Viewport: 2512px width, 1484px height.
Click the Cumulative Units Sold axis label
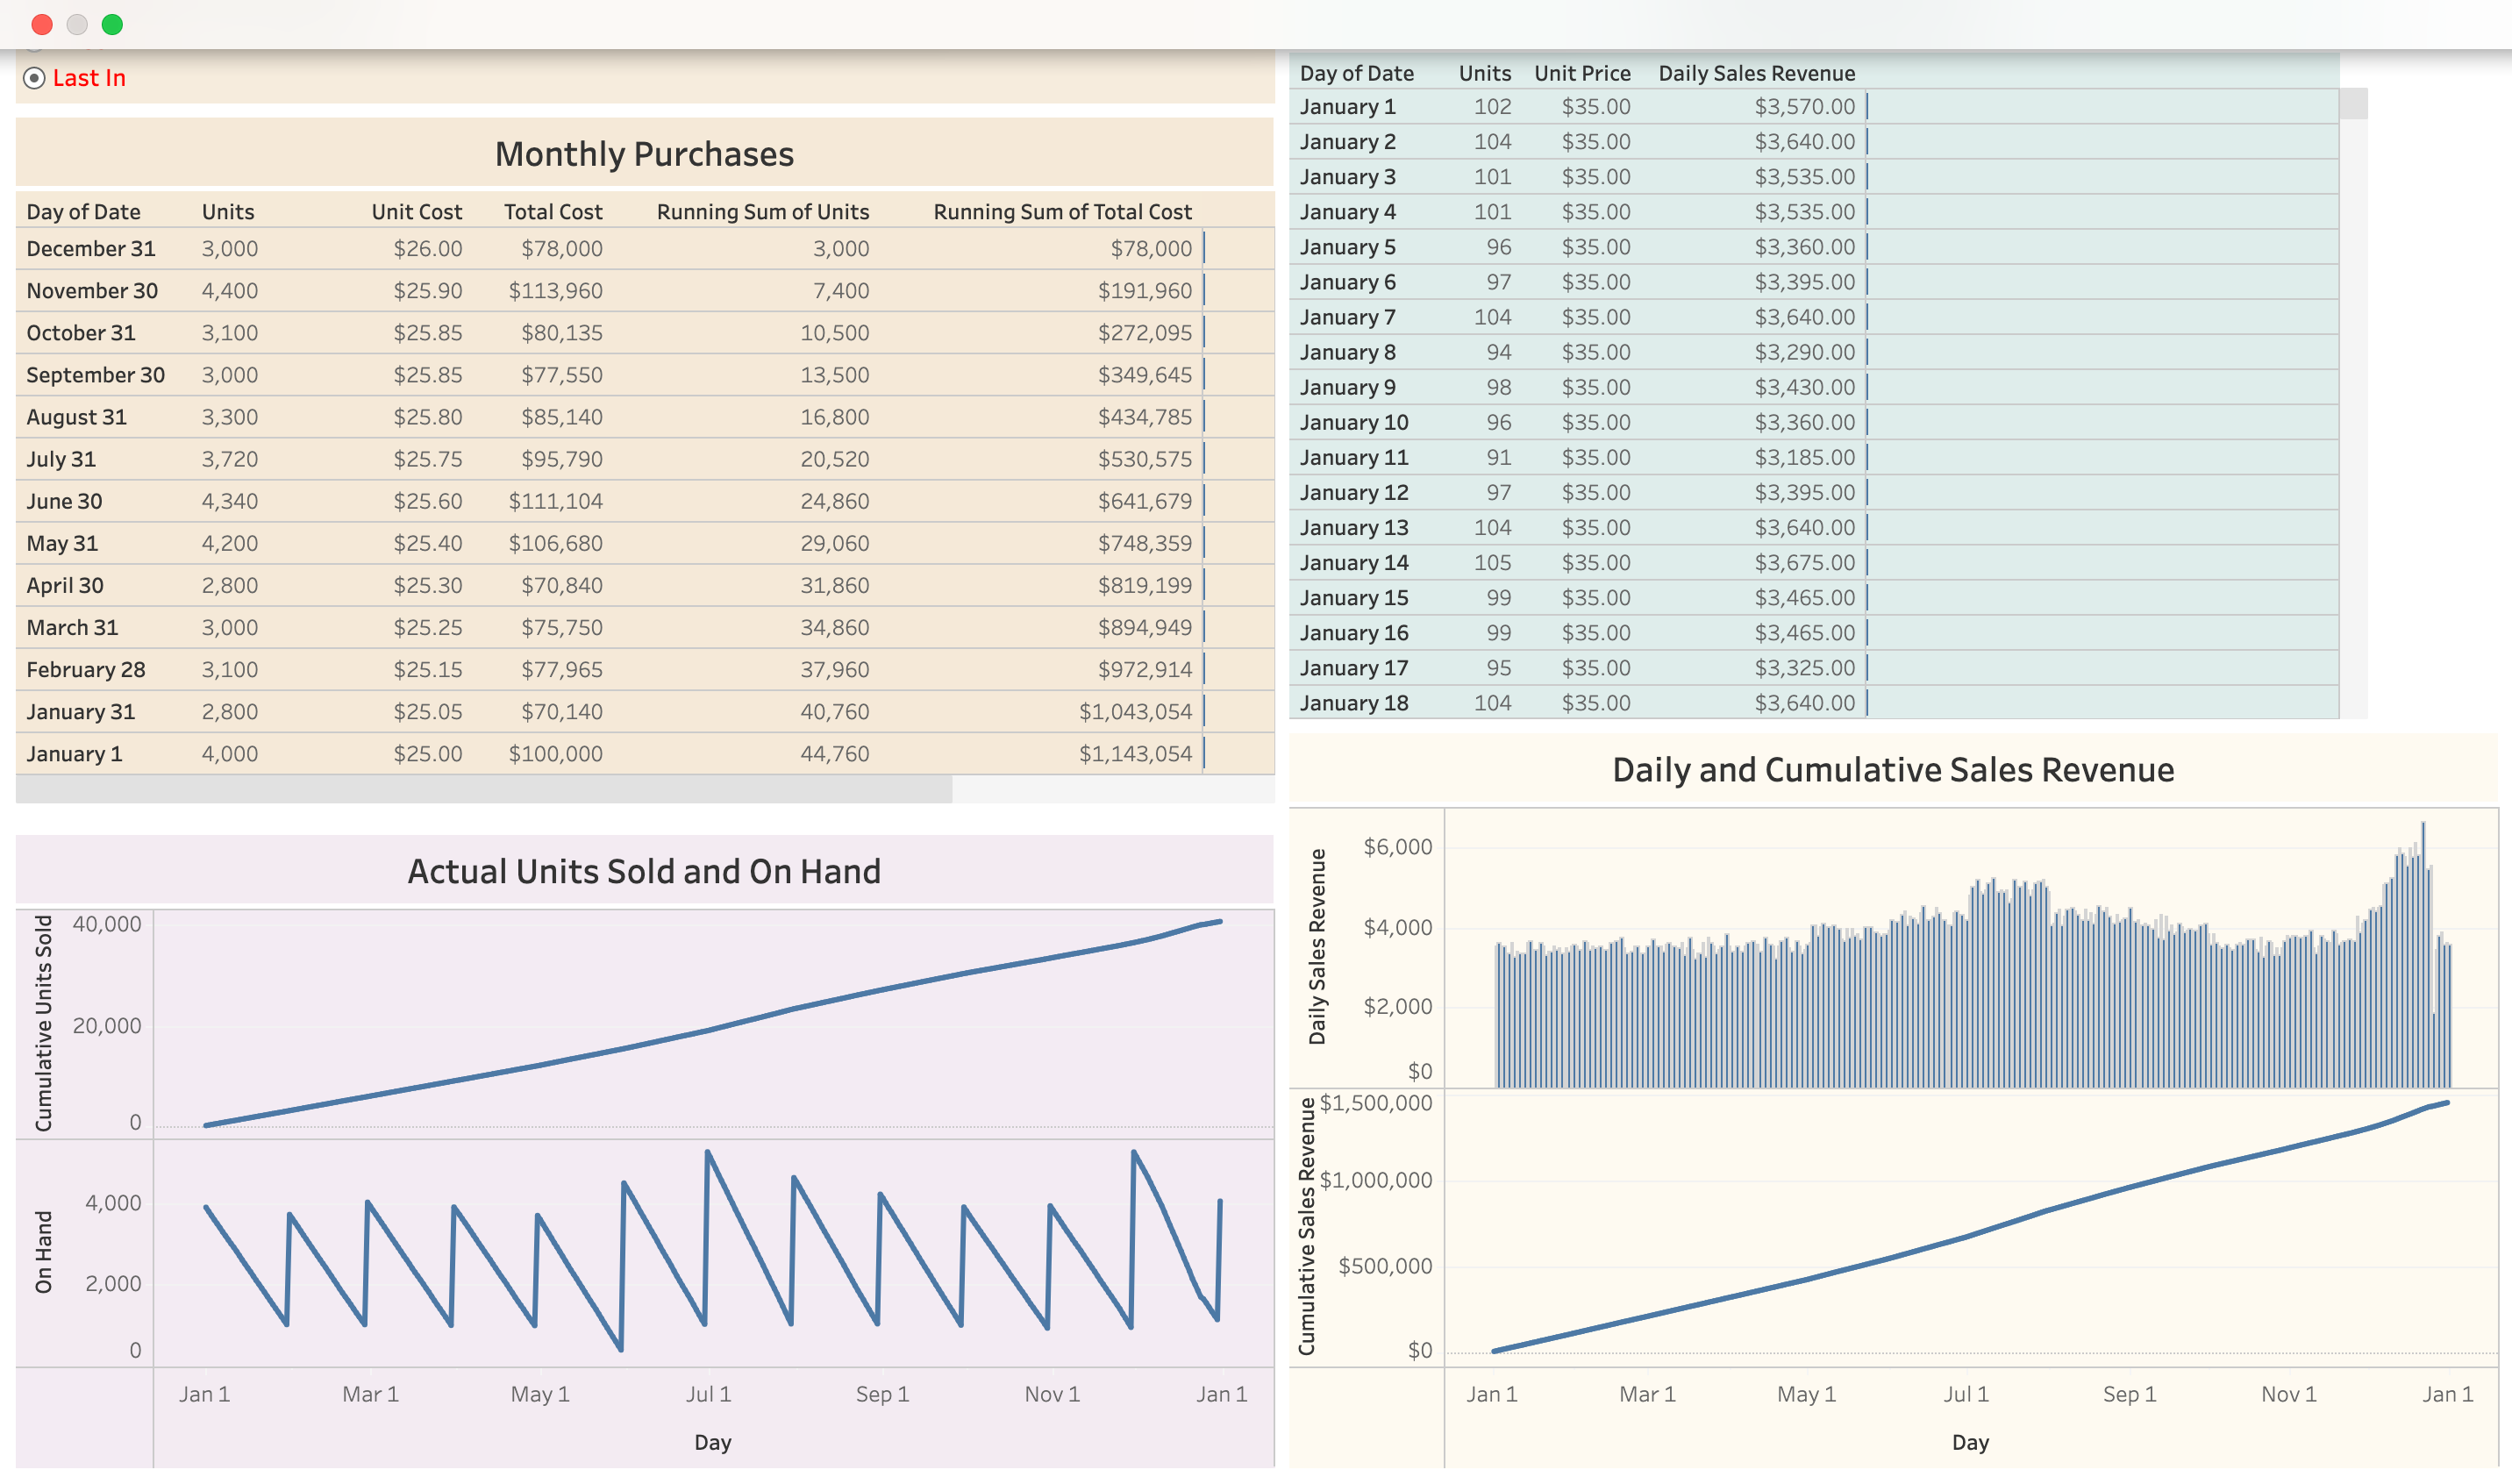(43, 1023)
